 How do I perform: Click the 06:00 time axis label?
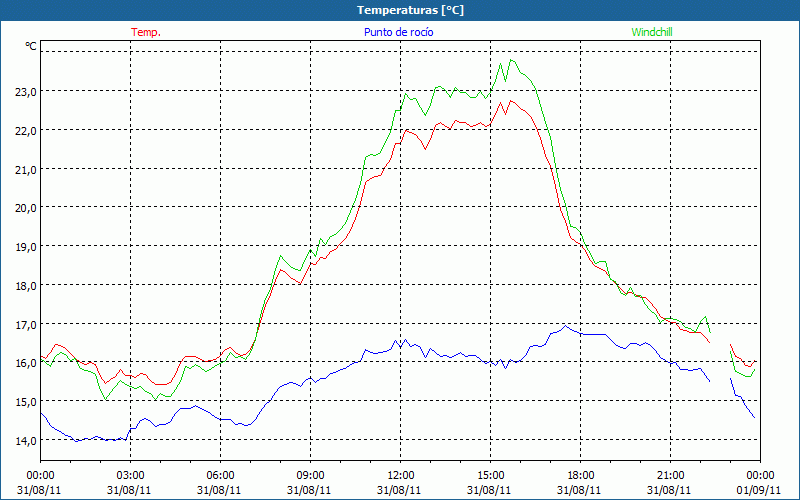point(220,476)
